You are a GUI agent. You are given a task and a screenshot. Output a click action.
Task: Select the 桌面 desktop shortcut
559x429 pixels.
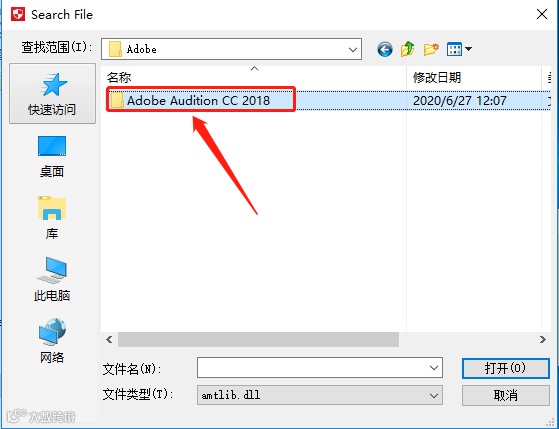[52, 157]
